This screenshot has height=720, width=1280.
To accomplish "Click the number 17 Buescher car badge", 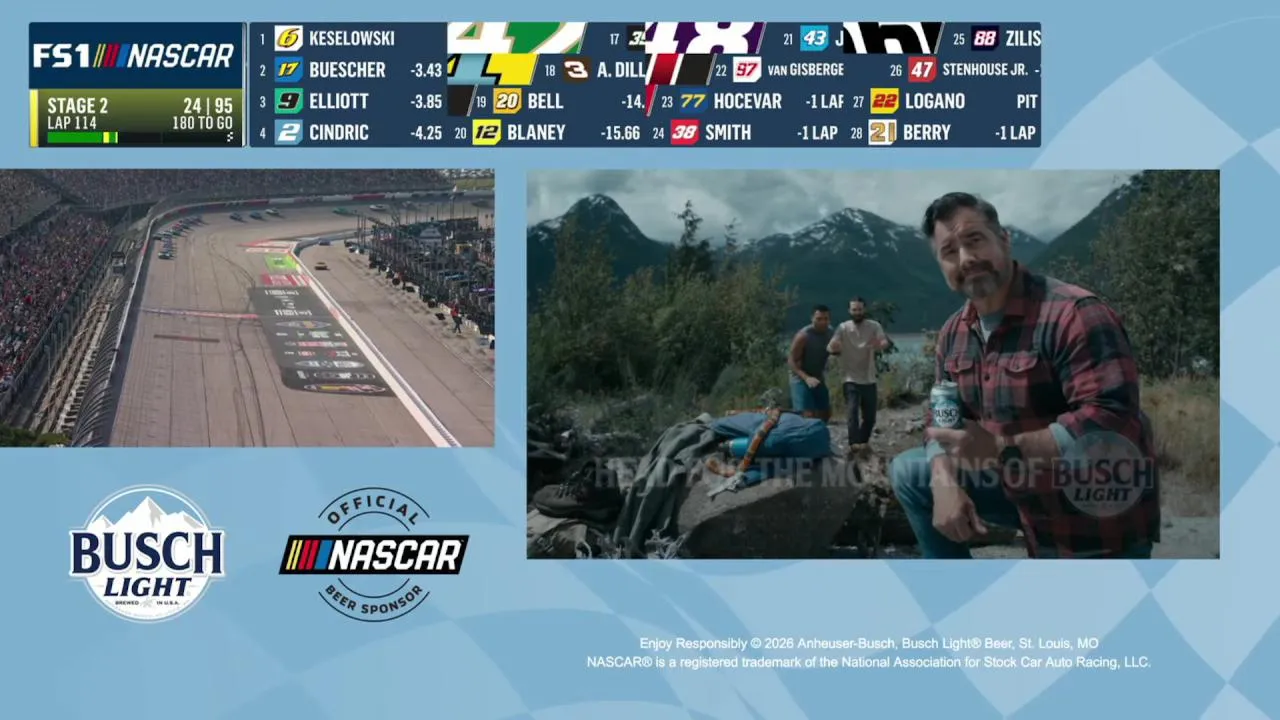I will 289,69.
